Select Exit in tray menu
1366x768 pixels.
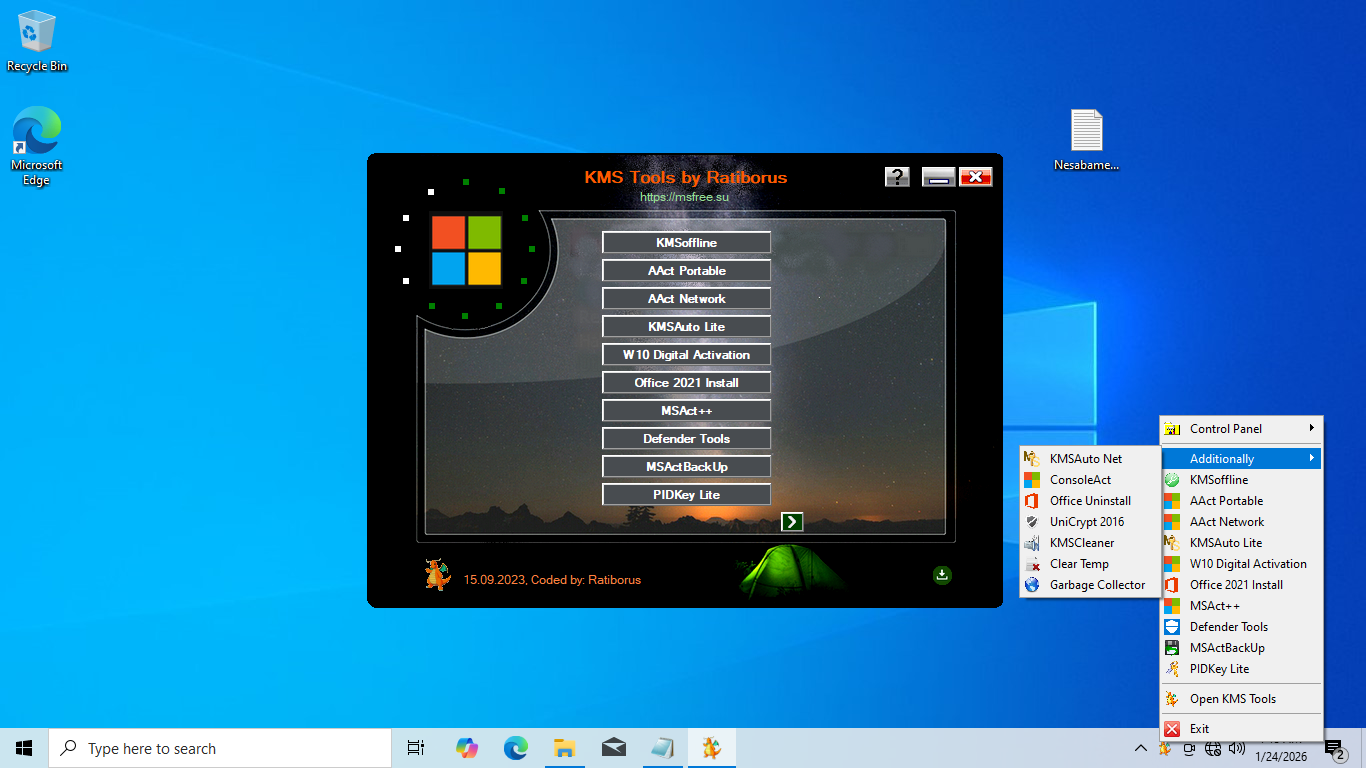coord(1199,729)
